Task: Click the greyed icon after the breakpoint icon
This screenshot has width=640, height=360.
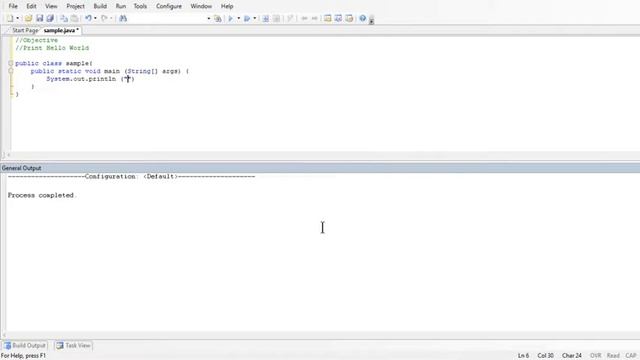Action: (x=276, y=18)
